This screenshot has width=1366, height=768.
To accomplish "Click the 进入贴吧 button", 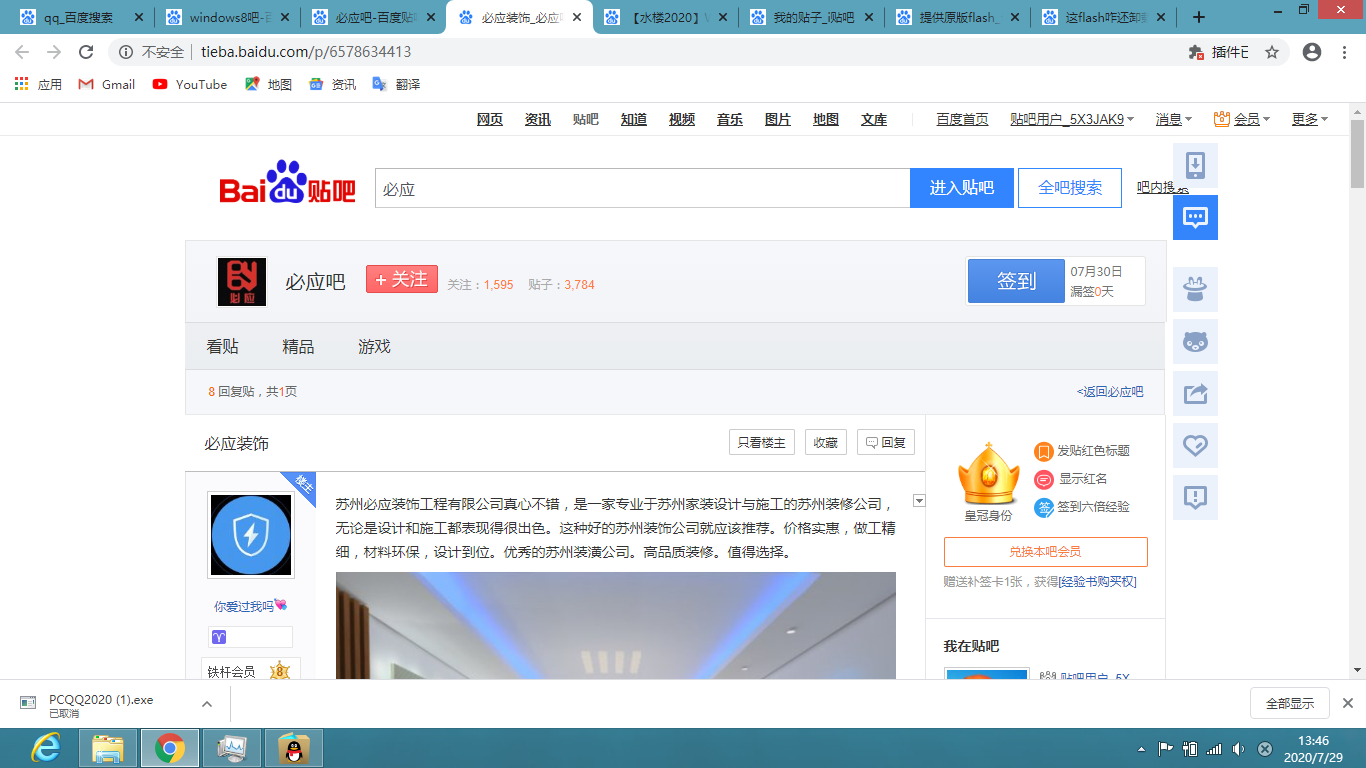I will click(962, 188).
